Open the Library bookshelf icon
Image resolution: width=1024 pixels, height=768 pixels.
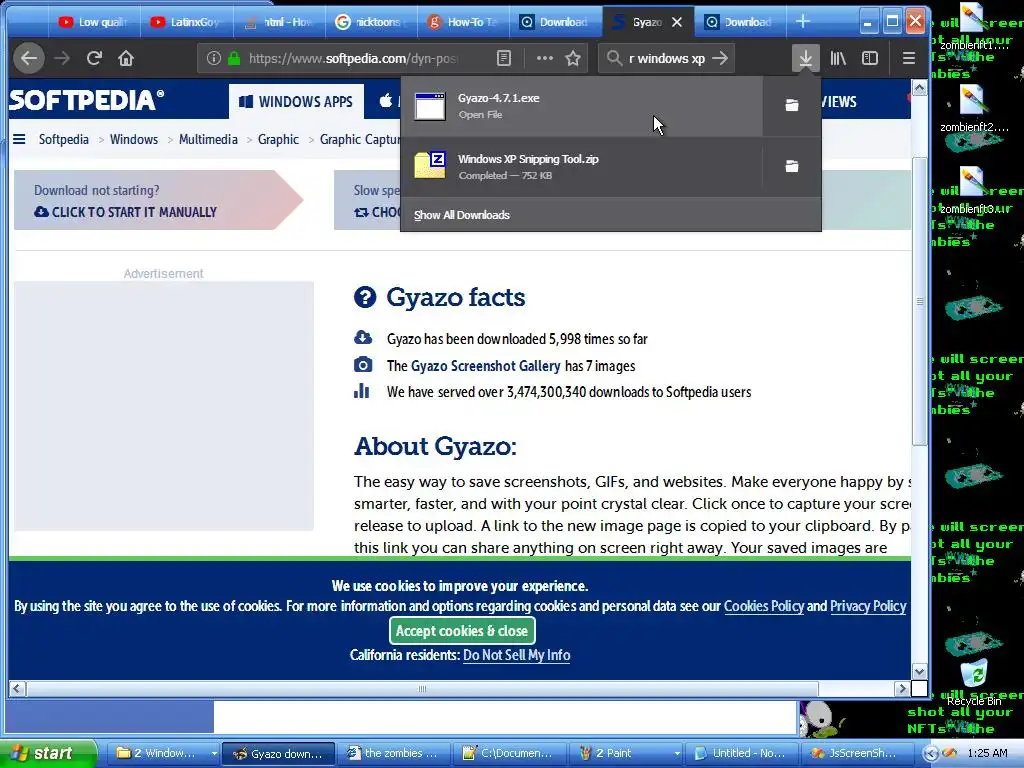tap(838, 58)
